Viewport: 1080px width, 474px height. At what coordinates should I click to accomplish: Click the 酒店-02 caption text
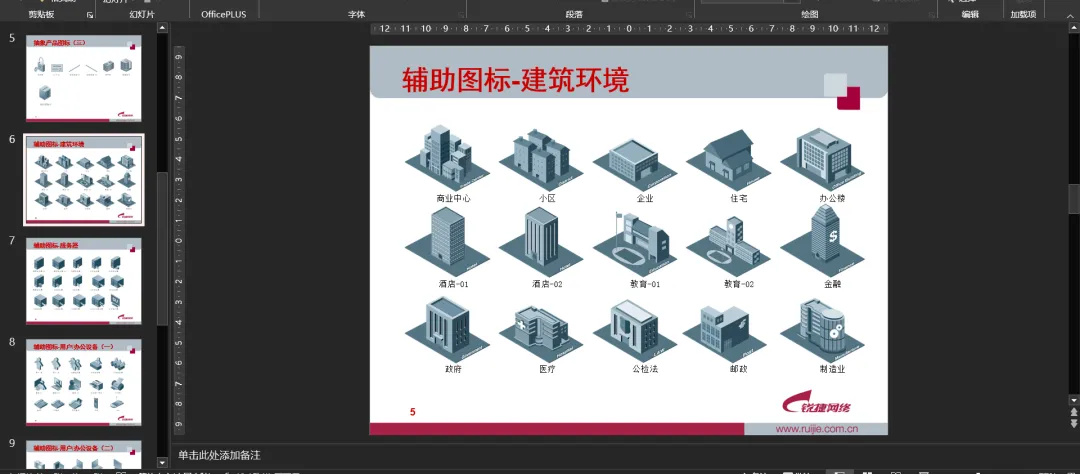(548, 284)
